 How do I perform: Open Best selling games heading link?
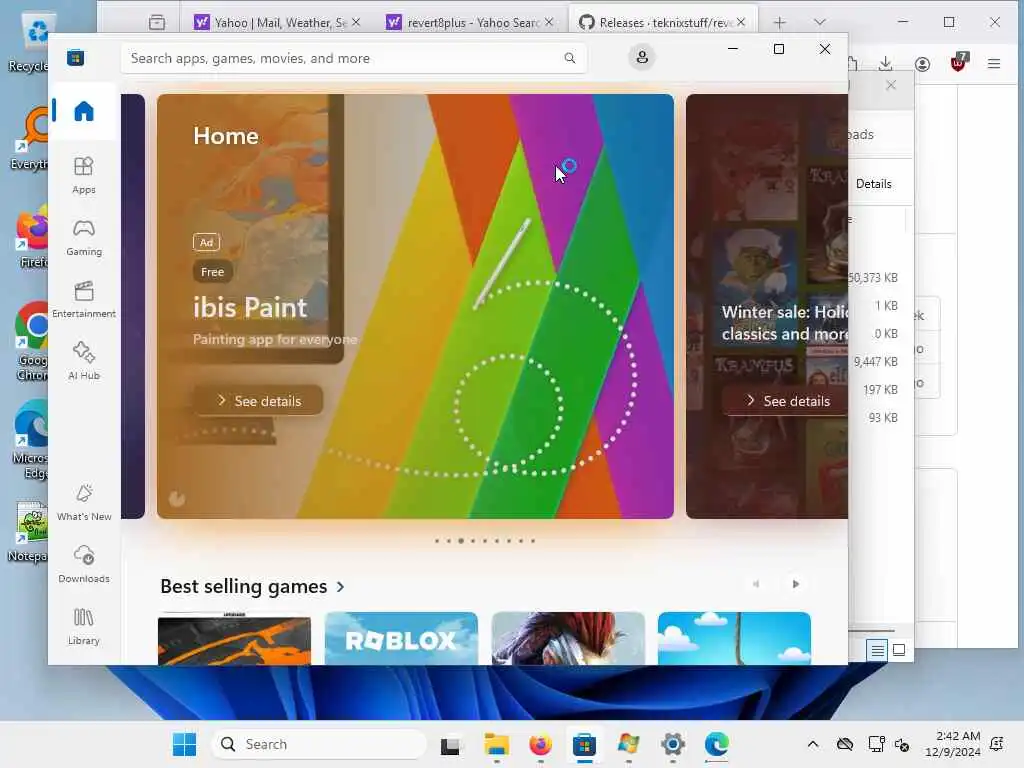click(x=244, y=586)
